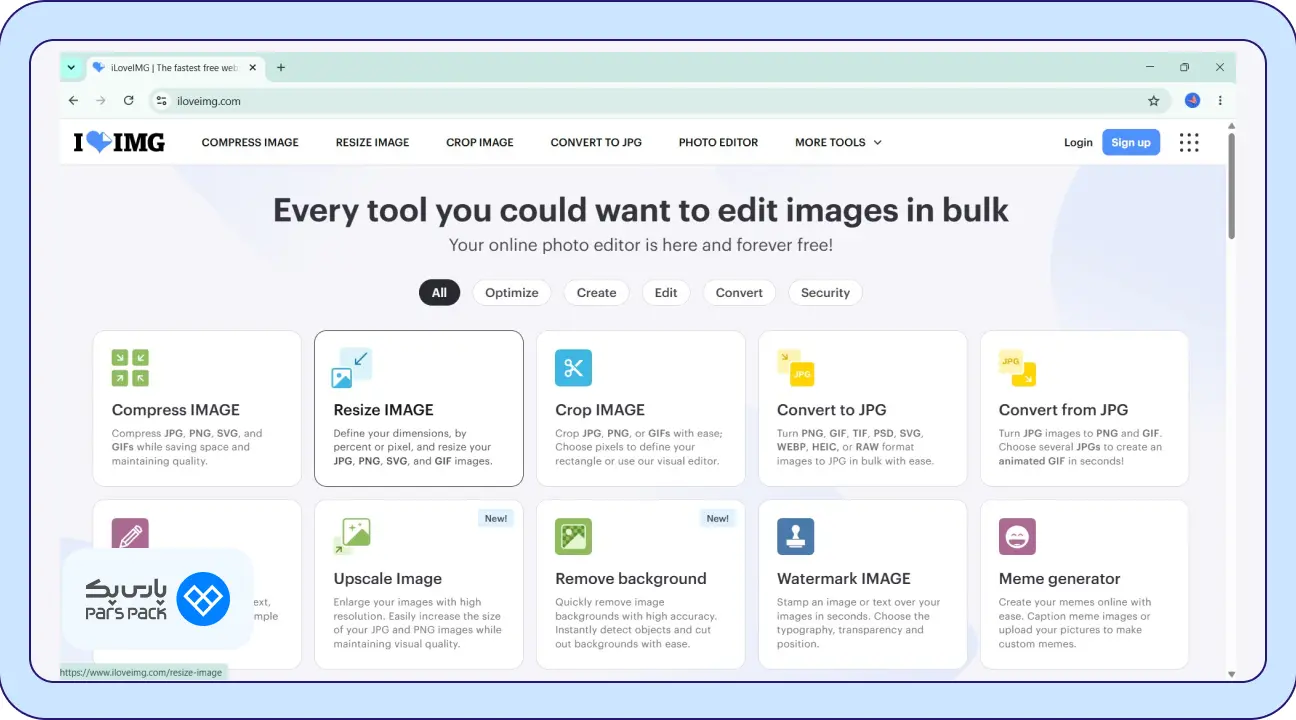The image size is (1296, 720).
Task: Click the Sign up button
Action: click(x=1131, y=142)
